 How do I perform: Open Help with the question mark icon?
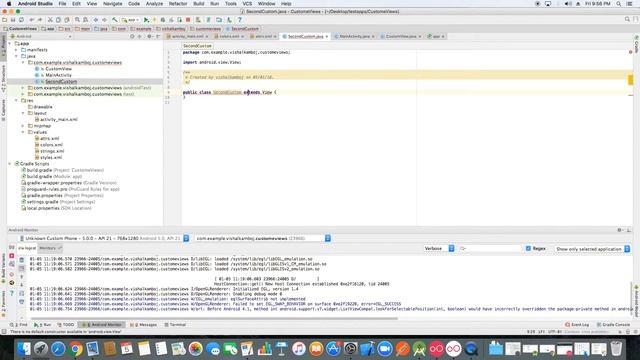pos(240,20)
